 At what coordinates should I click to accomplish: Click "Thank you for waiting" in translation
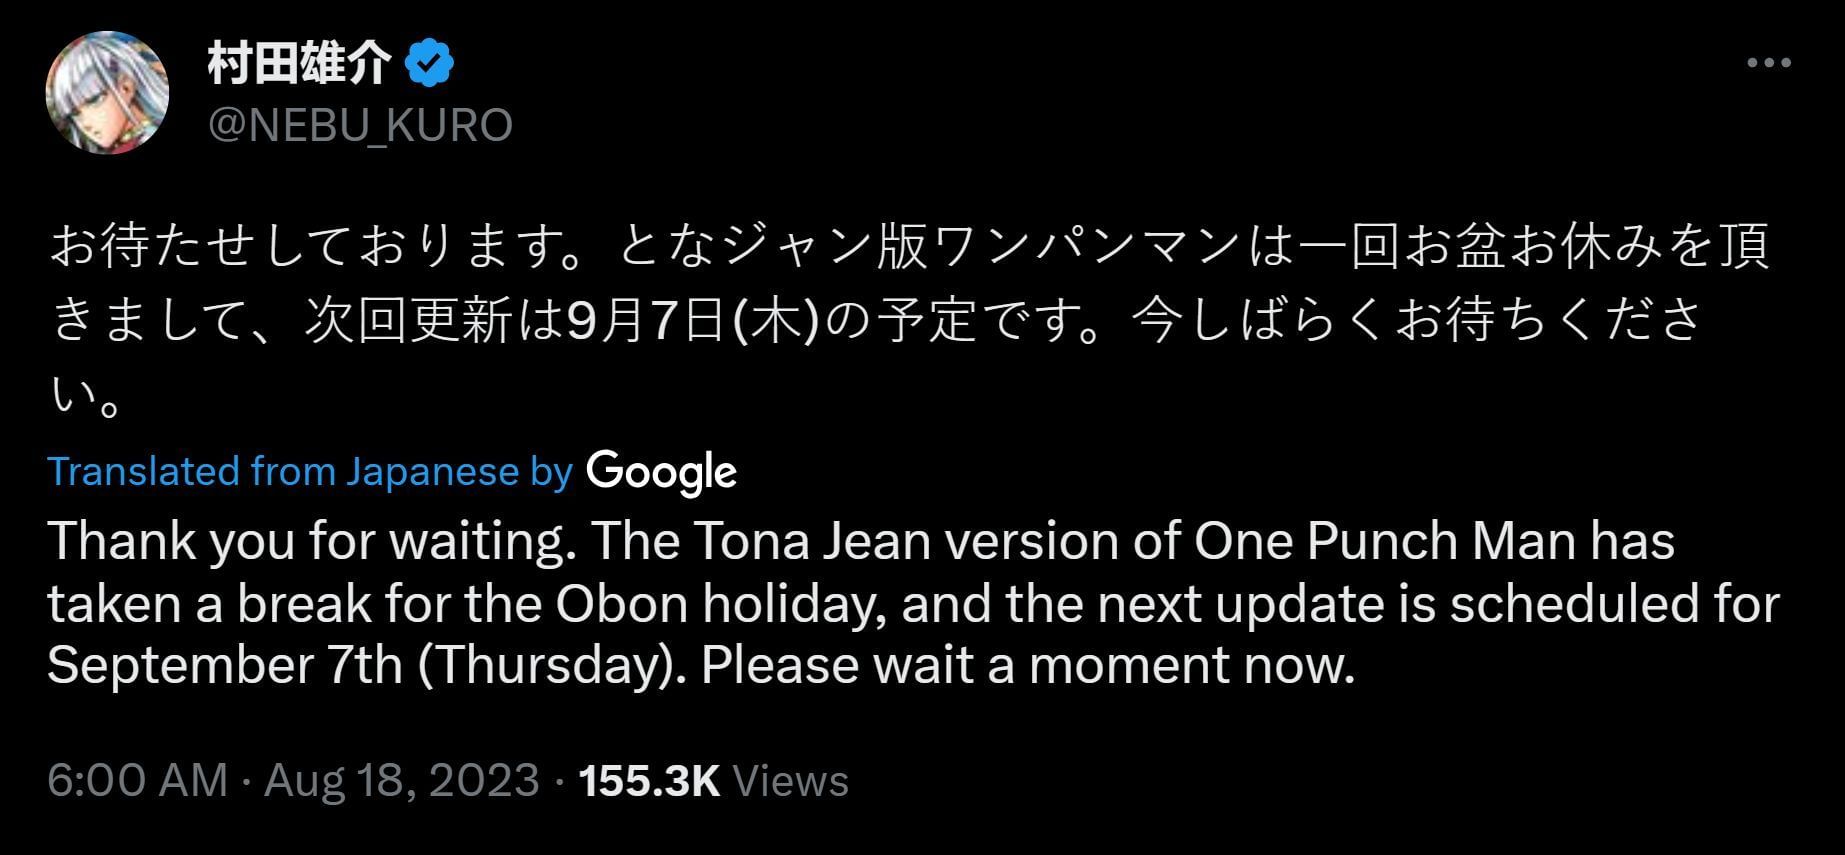point(305,541)
